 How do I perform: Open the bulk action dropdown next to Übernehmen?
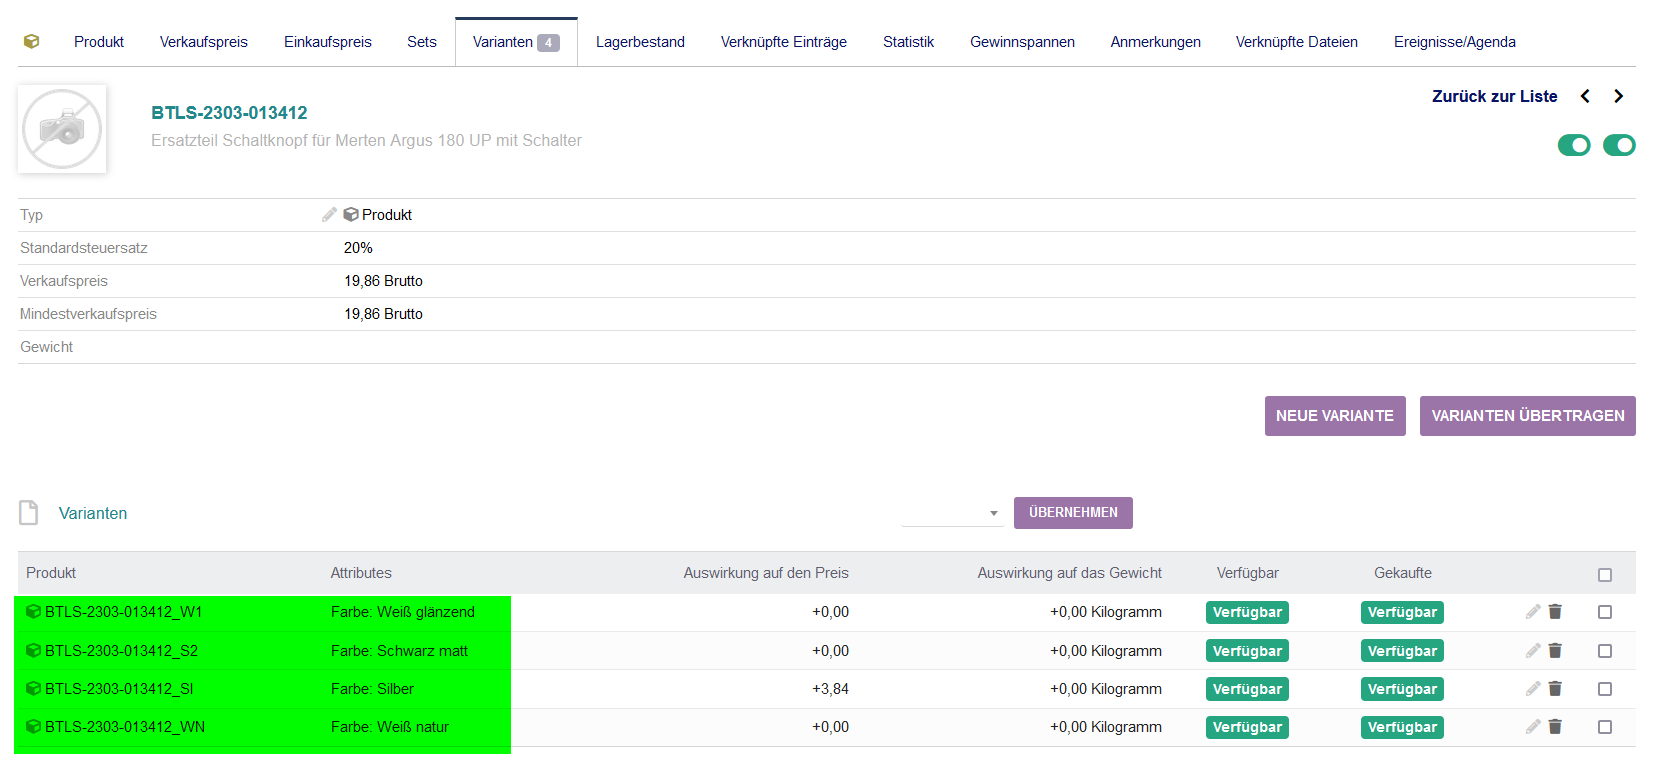951,513
